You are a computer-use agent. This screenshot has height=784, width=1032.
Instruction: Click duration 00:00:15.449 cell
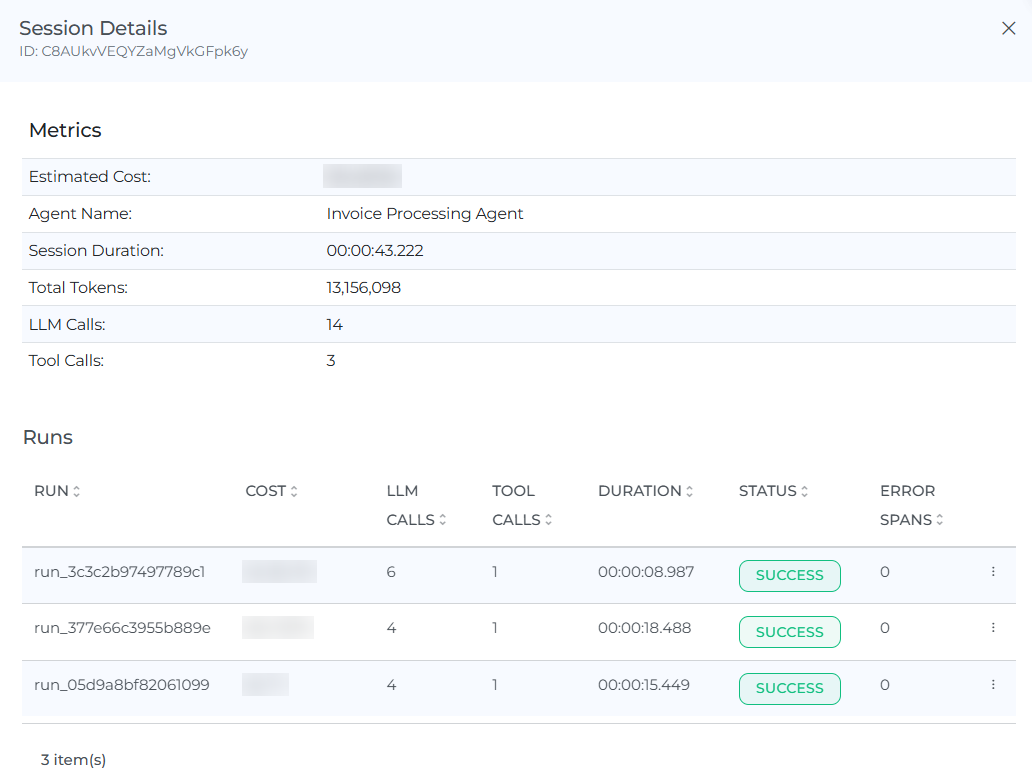tap(644, 685)
